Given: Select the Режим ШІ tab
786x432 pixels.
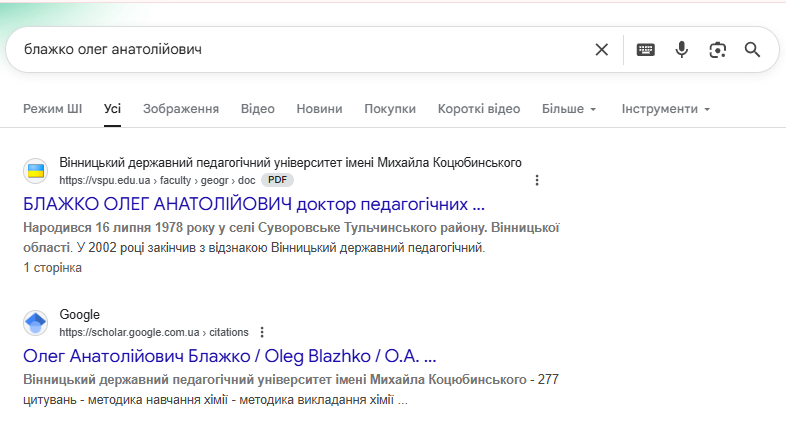Looking at the screenshot, I should (52, 109).
